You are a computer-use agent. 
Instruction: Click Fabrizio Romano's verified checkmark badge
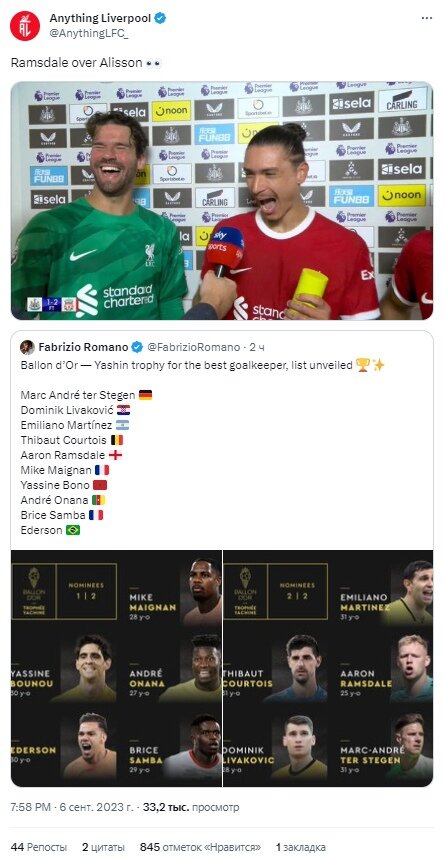point(137,347)
